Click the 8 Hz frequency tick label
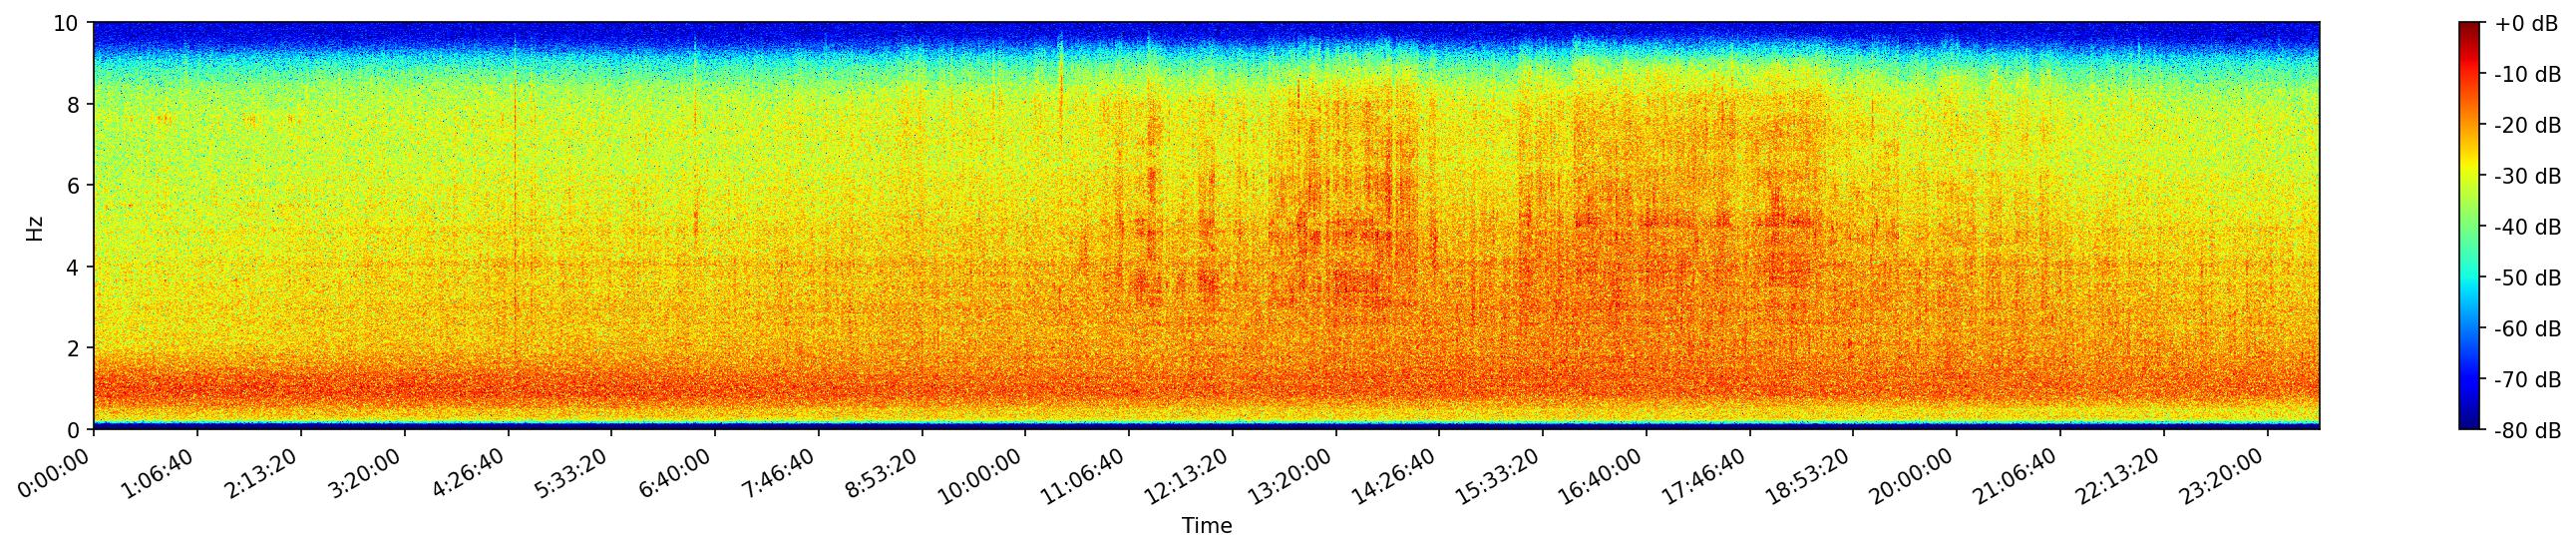2576x551 pixels. coord(75,105)
